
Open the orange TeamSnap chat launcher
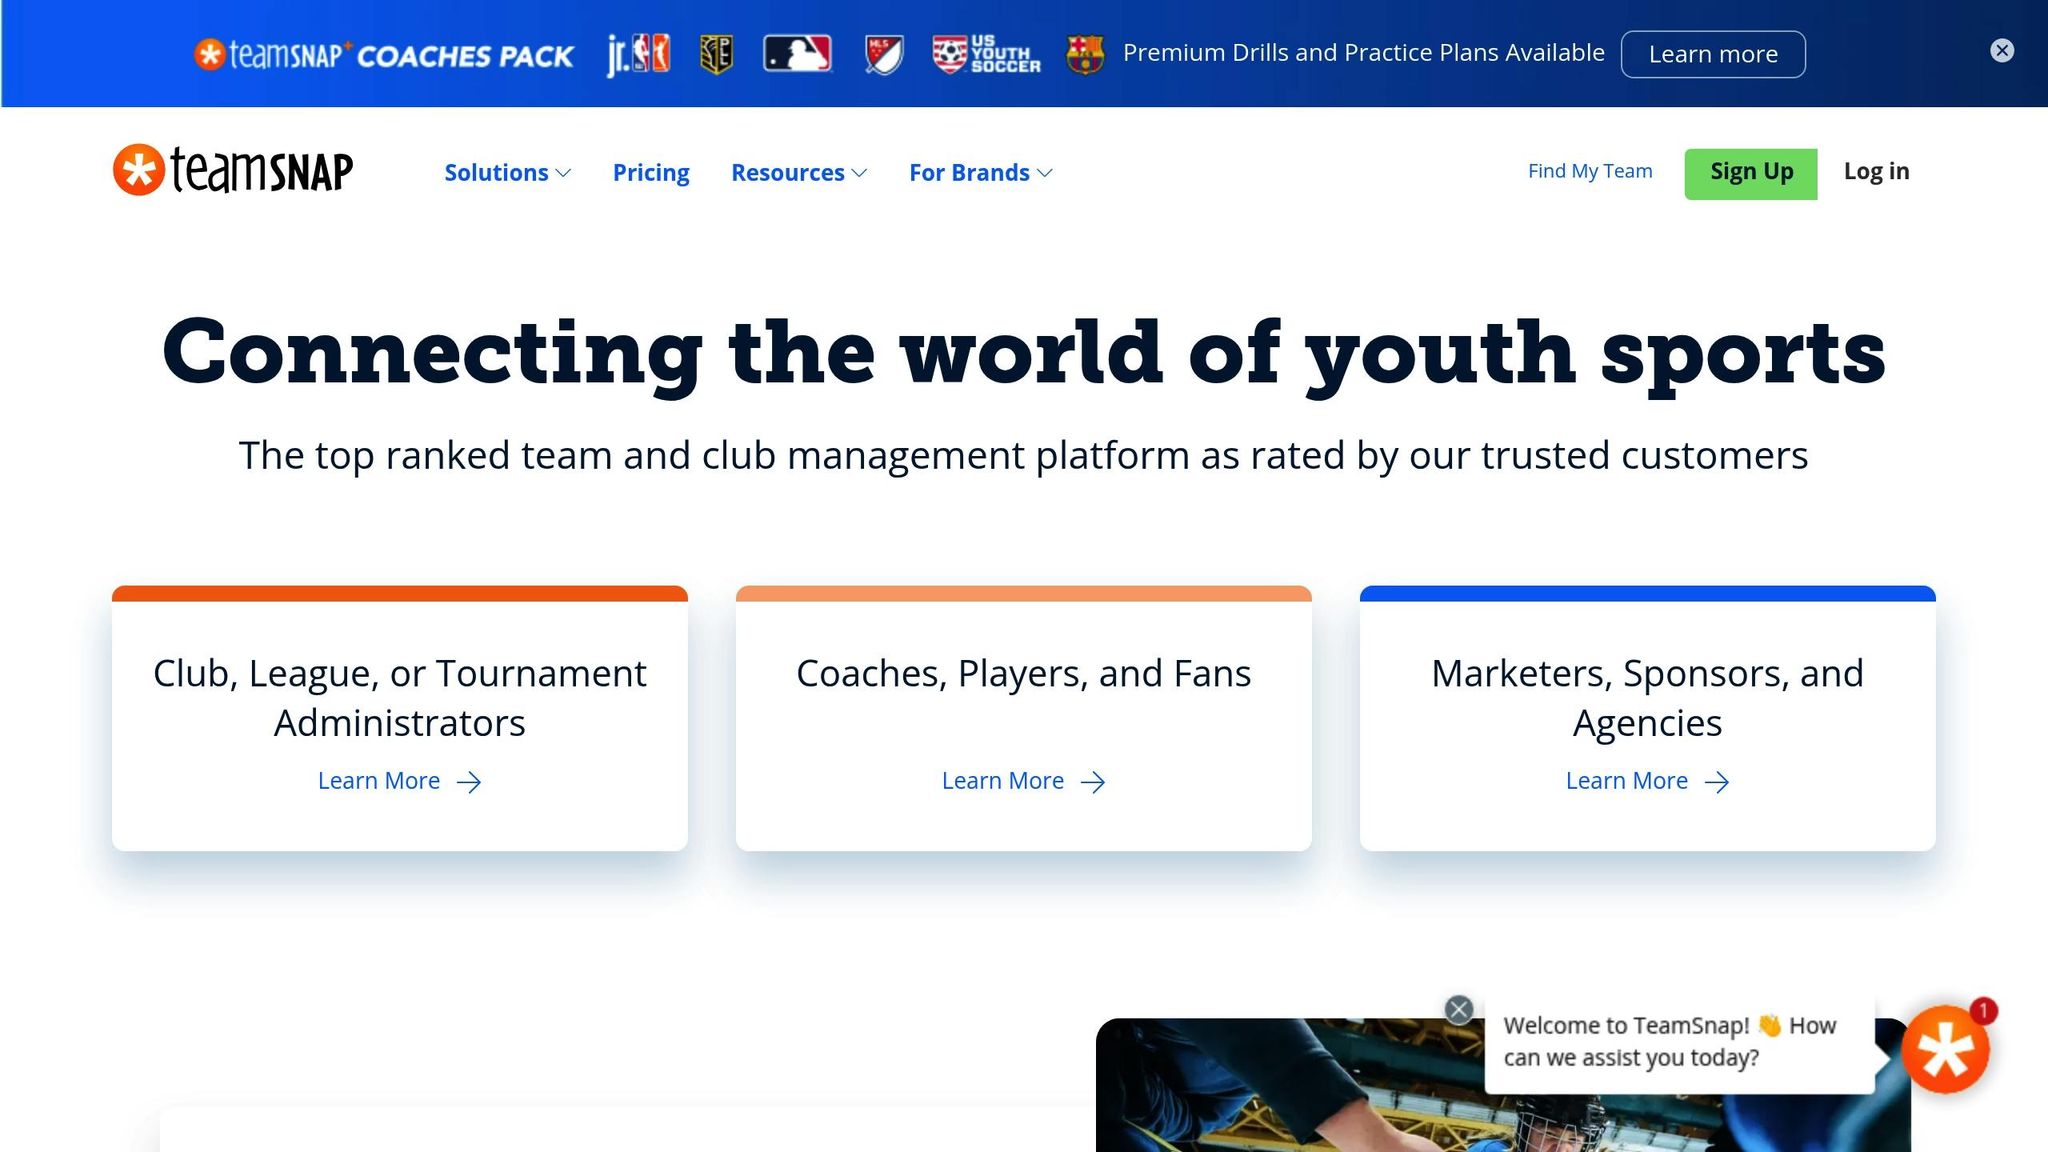(1945, 1050)
